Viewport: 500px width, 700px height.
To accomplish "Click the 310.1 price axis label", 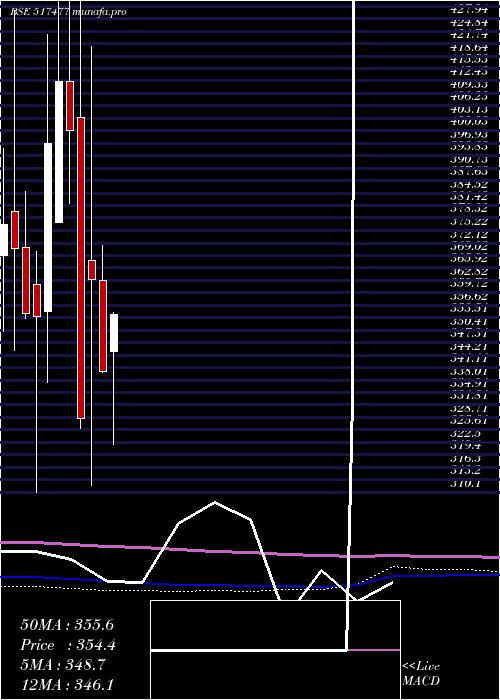I will (465, 483).
